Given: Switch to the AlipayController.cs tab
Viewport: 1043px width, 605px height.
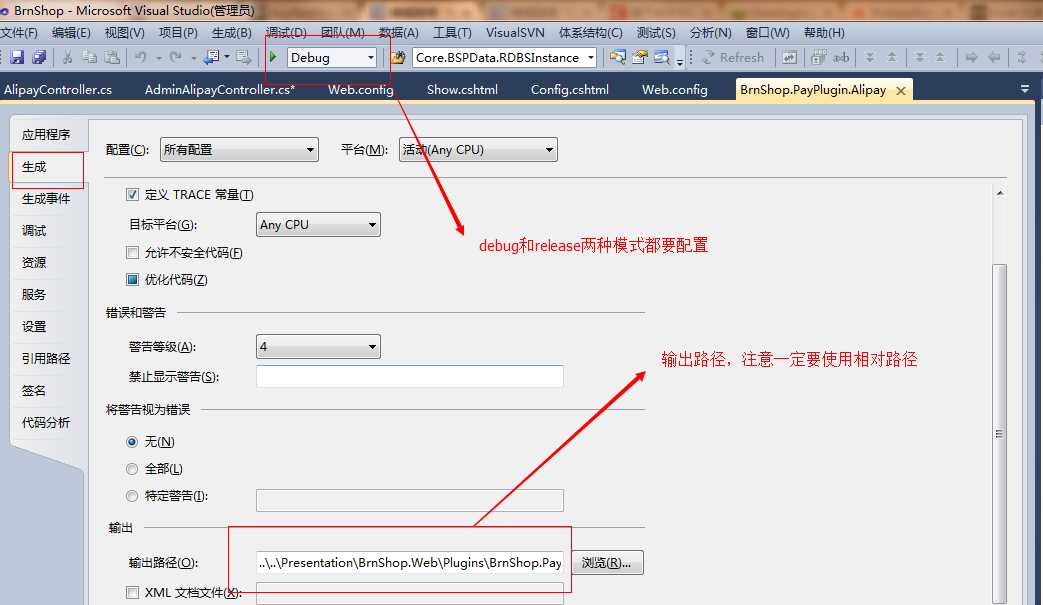Looking at the screenshot, I should point(58,90).
